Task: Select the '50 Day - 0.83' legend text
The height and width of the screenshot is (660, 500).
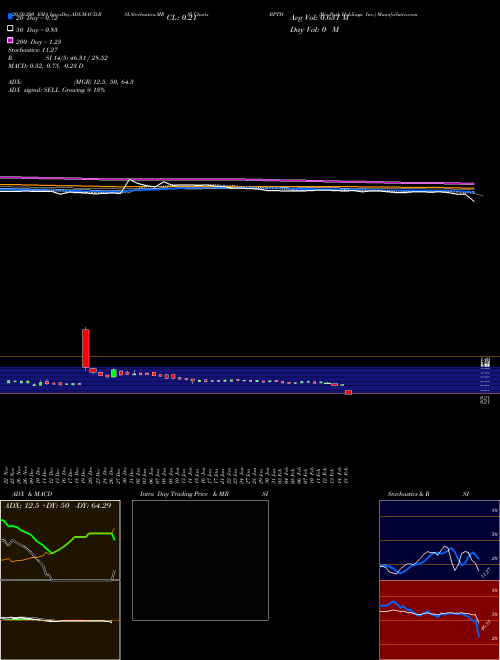Action: [37, 30]
